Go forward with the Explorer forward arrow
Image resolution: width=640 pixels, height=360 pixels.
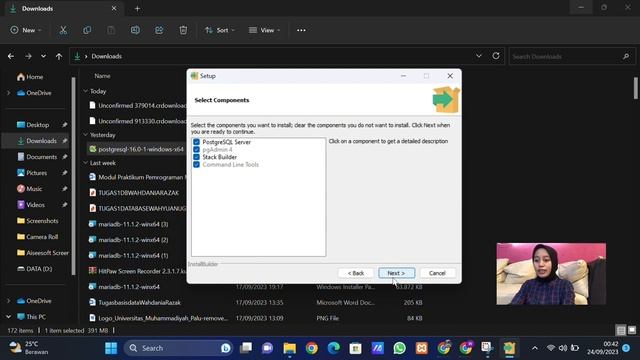[28, 56]
